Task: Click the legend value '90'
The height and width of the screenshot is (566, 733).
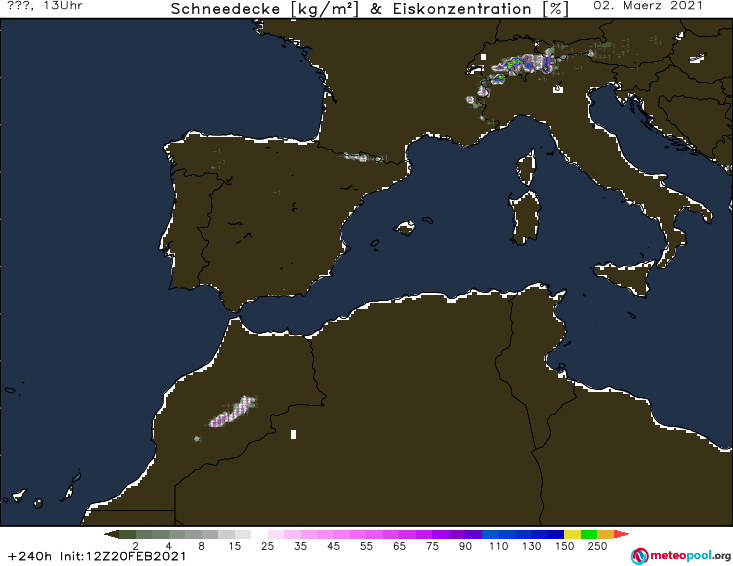Action: pyautogui.click(x=465, y=546)
